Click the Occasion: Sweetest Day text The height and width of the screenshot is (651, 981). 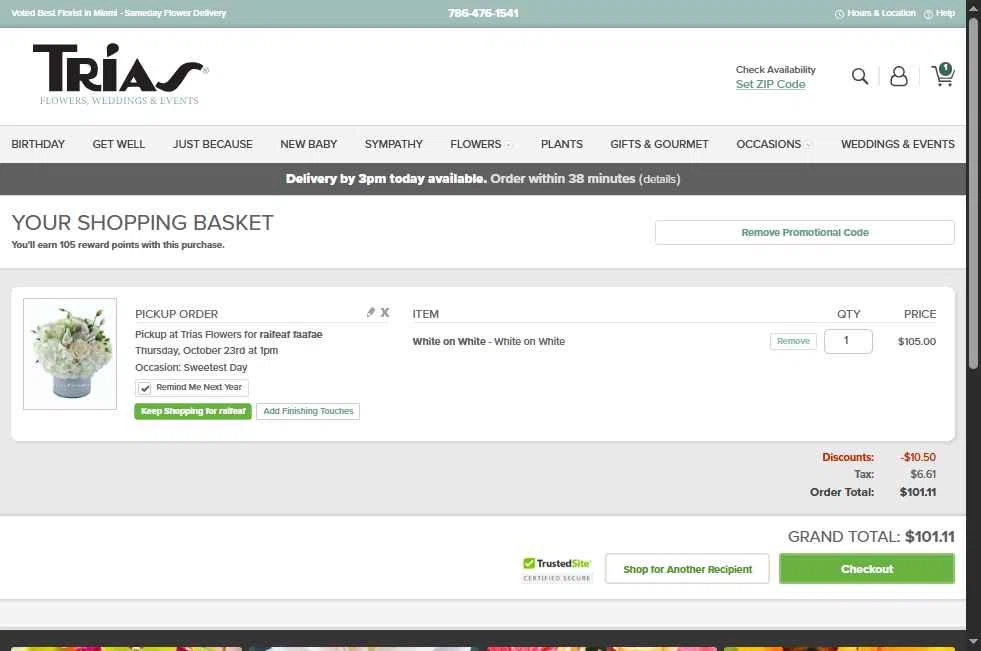pos(191,368)
